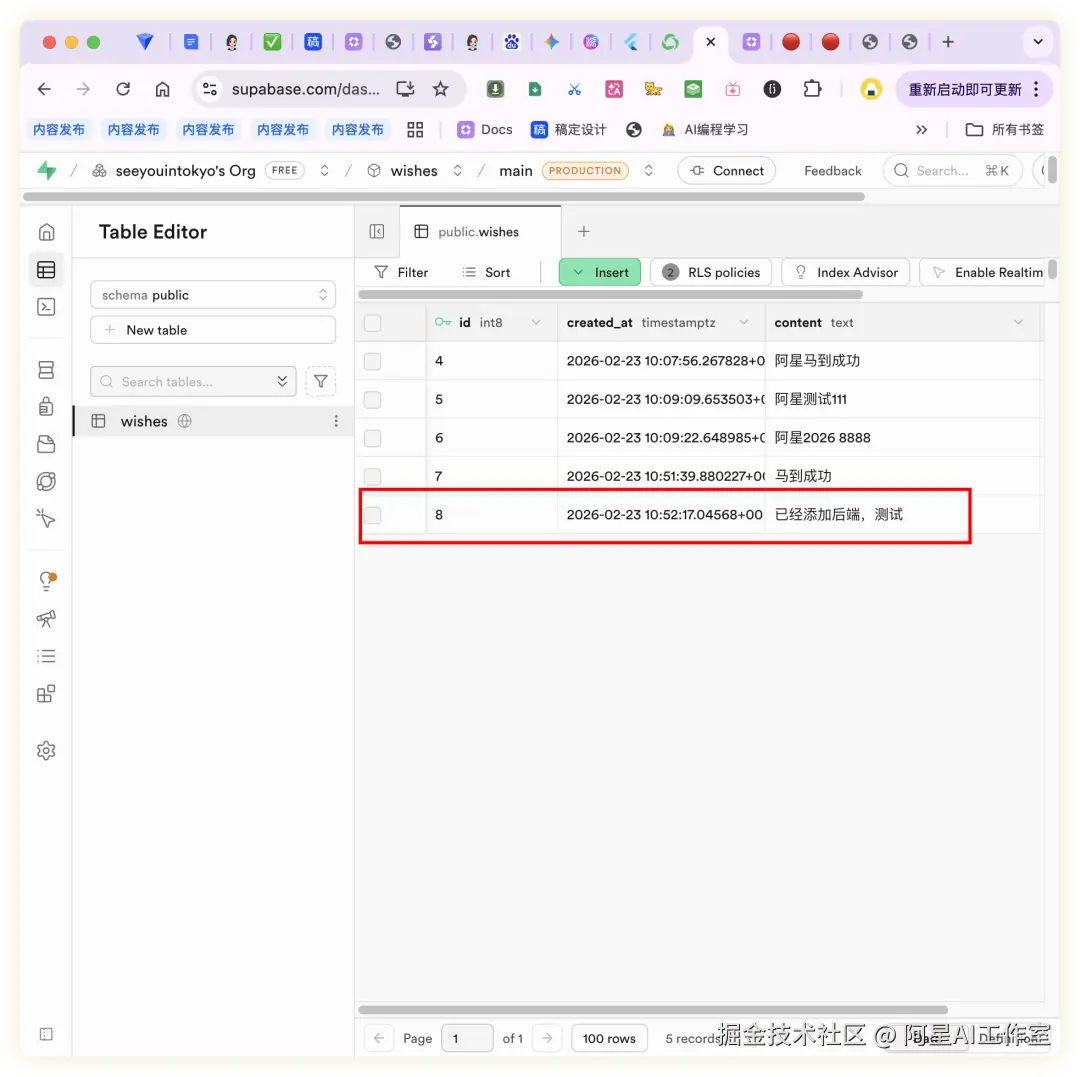Open 所有书签 folder
Viewport: 1080px width, 1077px height.
pos(1005,129)
